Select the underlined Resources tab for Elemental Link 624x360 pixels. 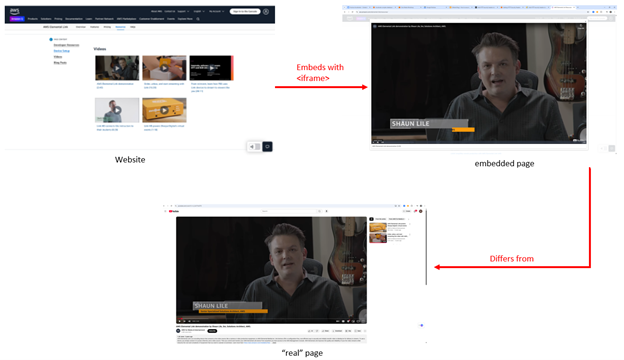[x=121, y=27]
